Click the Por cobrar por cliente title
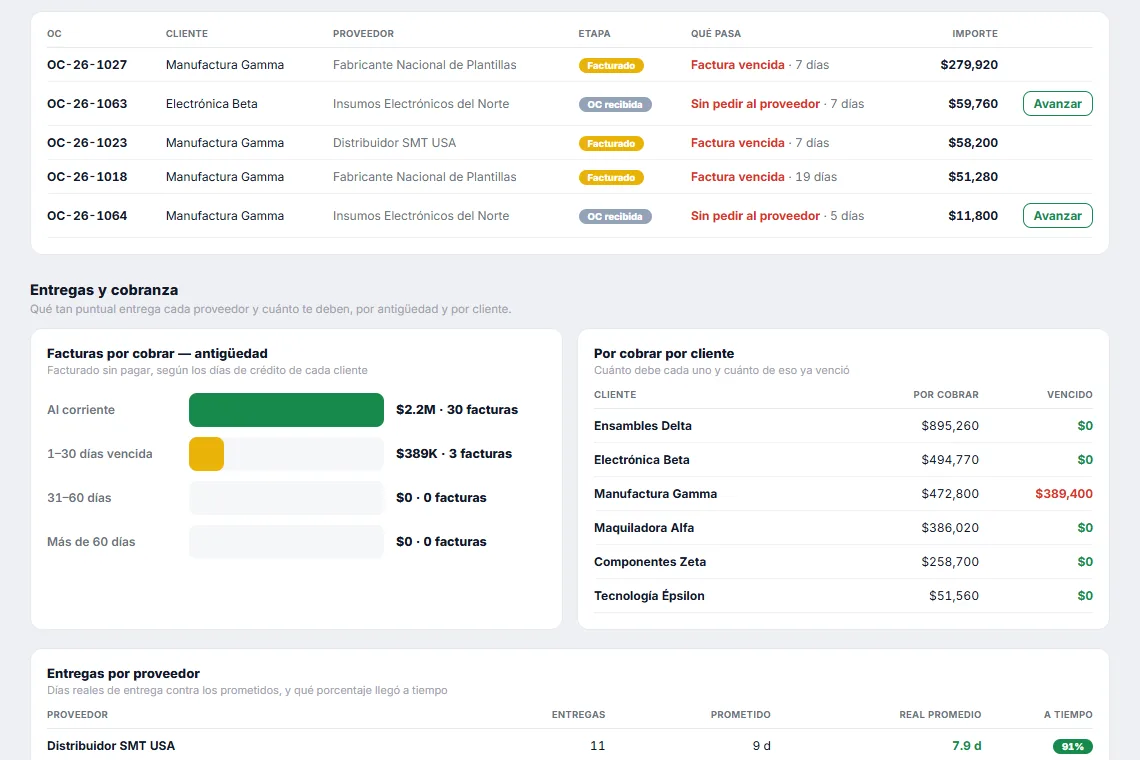This screenshot has width=1140, height=760. 664,353
